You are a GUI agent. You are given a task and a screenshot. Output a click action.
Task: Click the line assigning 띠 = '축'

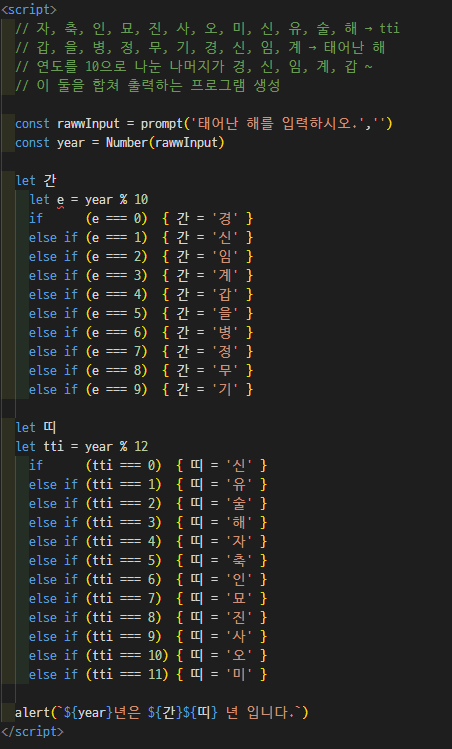tap(148, 560)
